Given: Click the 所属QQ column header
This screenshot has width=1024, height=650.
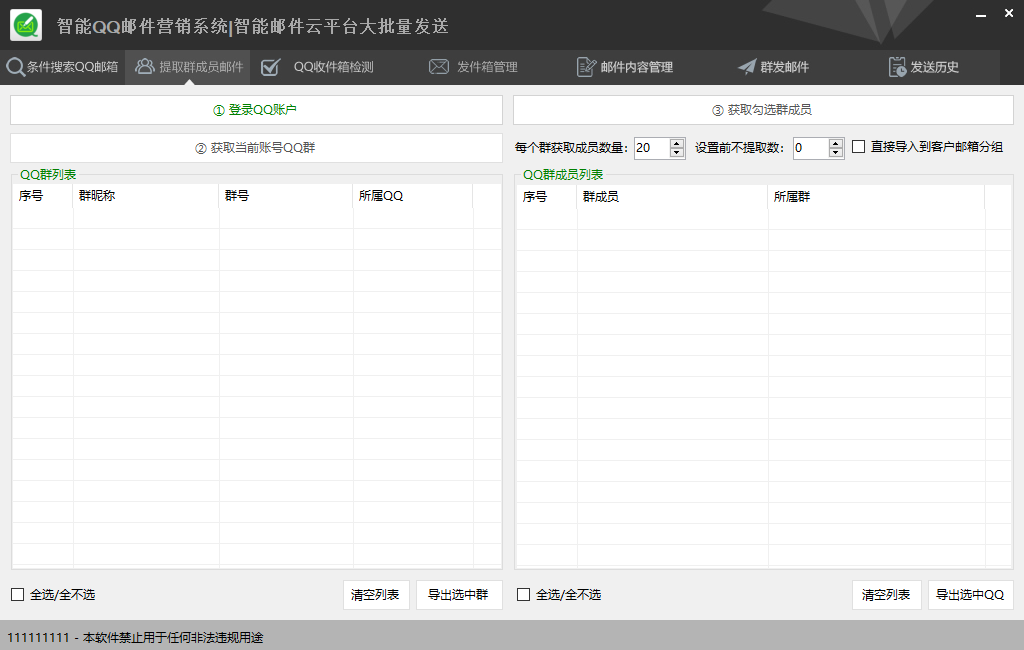Looking at the screenshot, I should (x=413, y=196).
